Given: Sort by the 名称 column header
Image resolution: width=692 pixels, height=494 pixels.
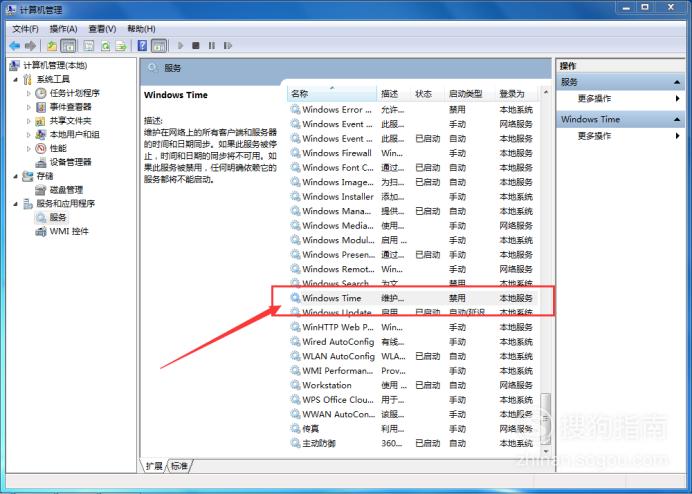Looking at the screenshot, I should tap(332, 94).
